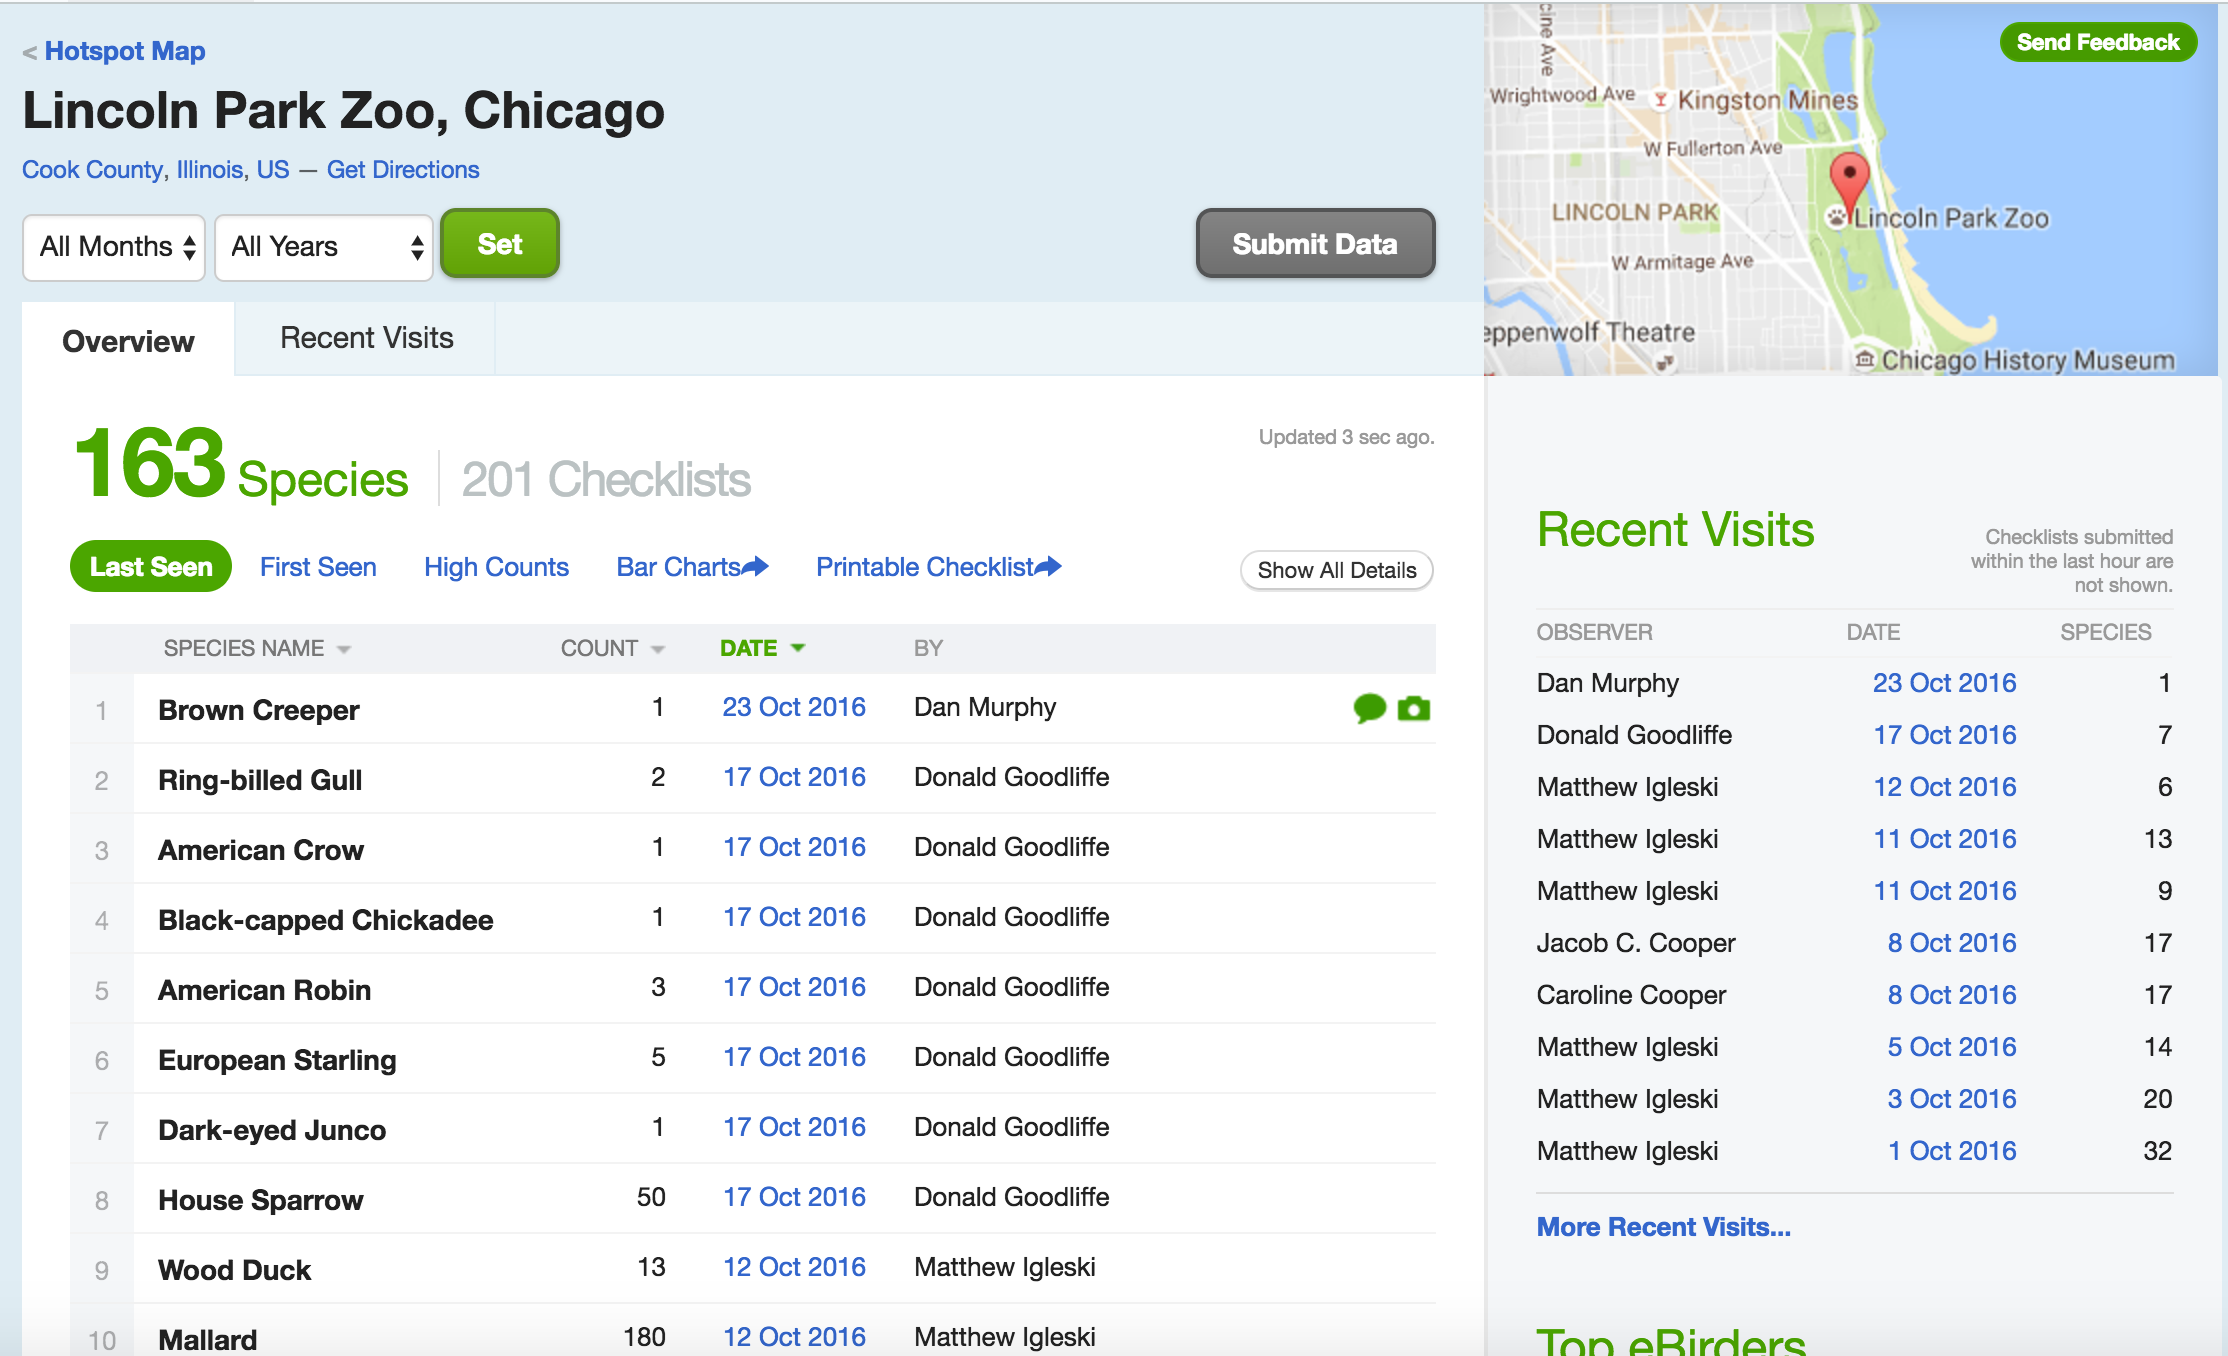Open the All Months dropdown
The image size is (2228, 1356).
(114, 247)
